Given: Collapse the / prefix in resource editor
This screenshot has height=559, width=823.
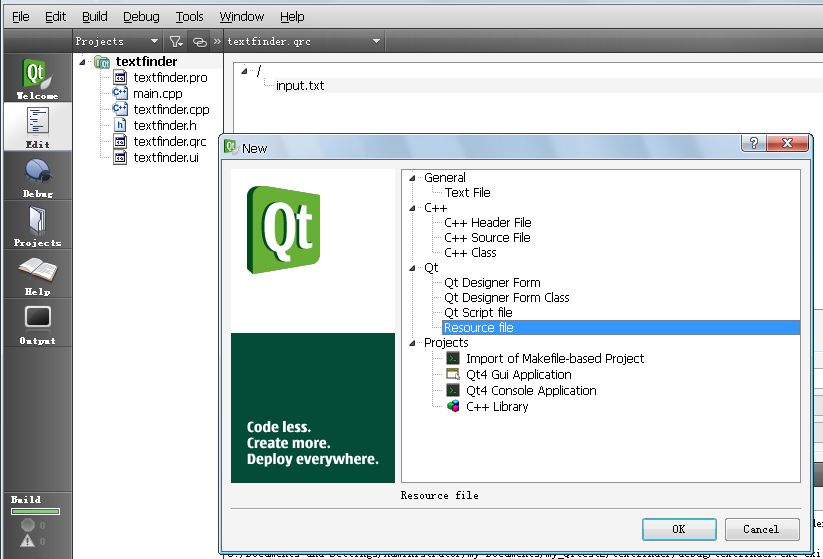Looking at the screenshot, I should (244, 71).
